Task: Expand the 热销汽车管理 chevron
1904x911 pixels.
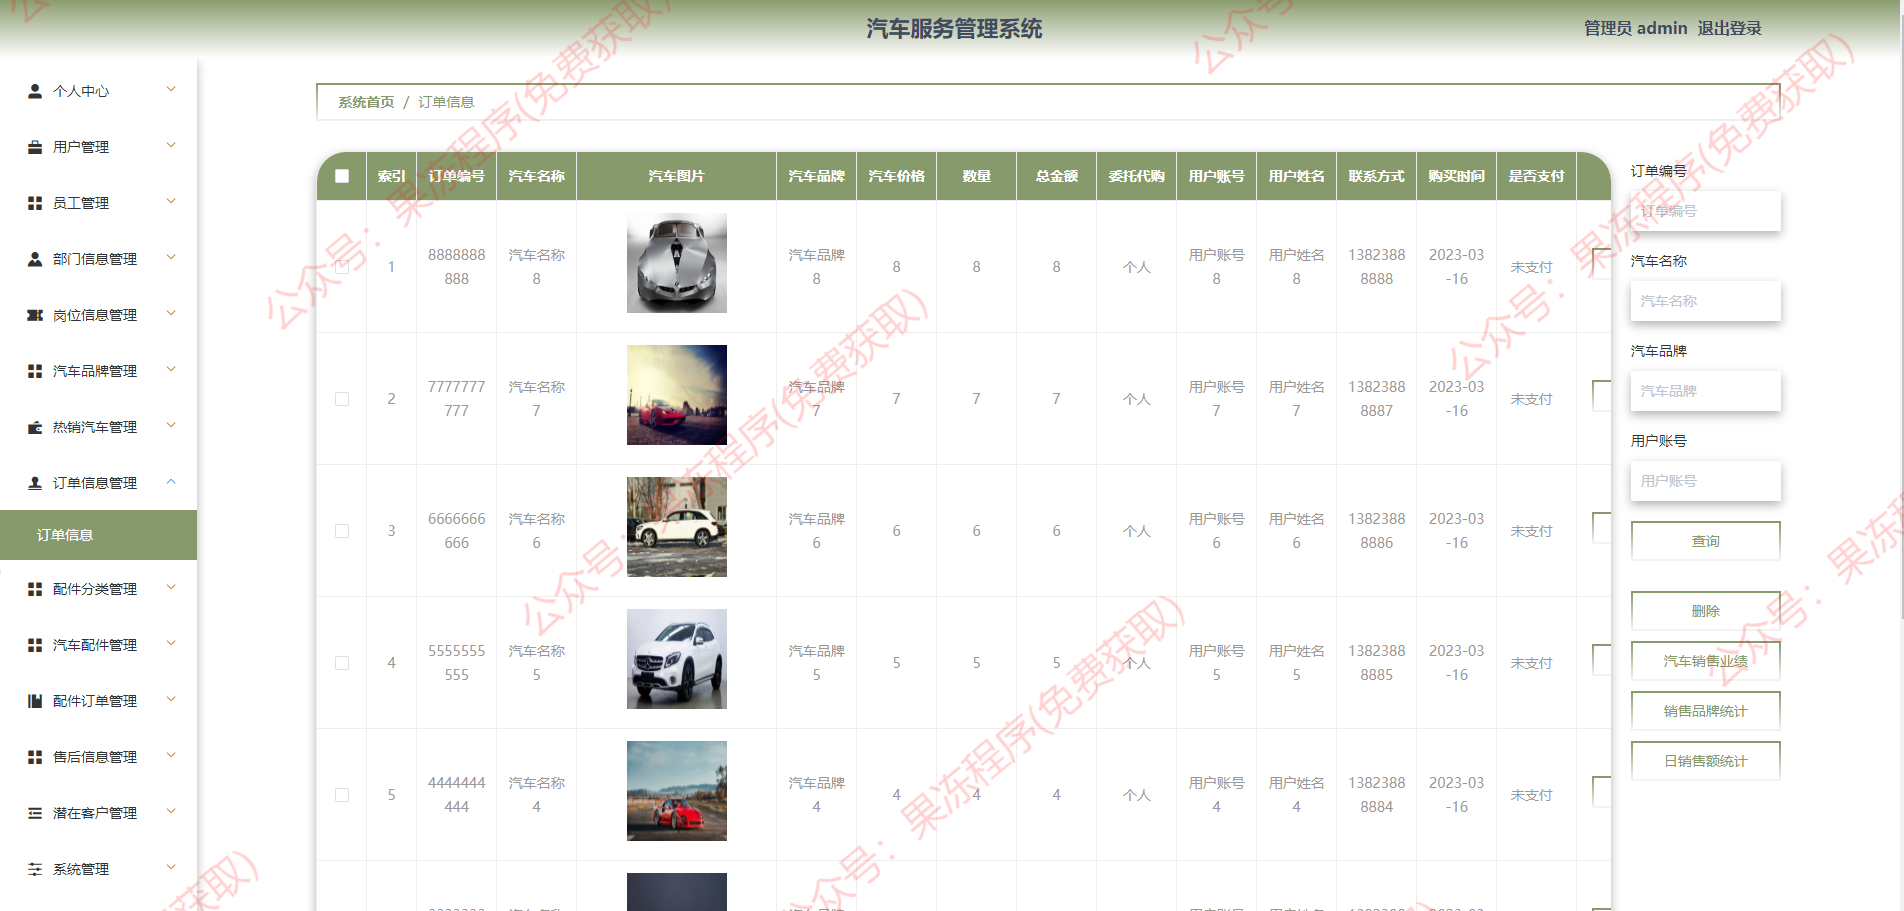Action: (x=171, y=426)
